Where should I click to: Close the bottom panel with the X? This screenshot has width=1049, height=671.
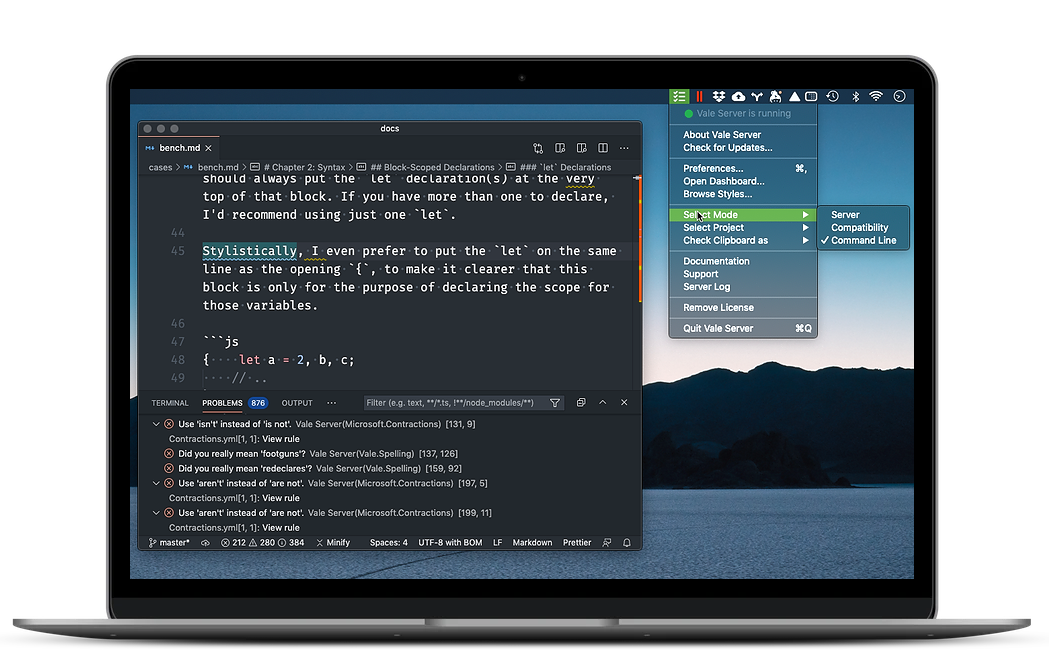point(624,403)
